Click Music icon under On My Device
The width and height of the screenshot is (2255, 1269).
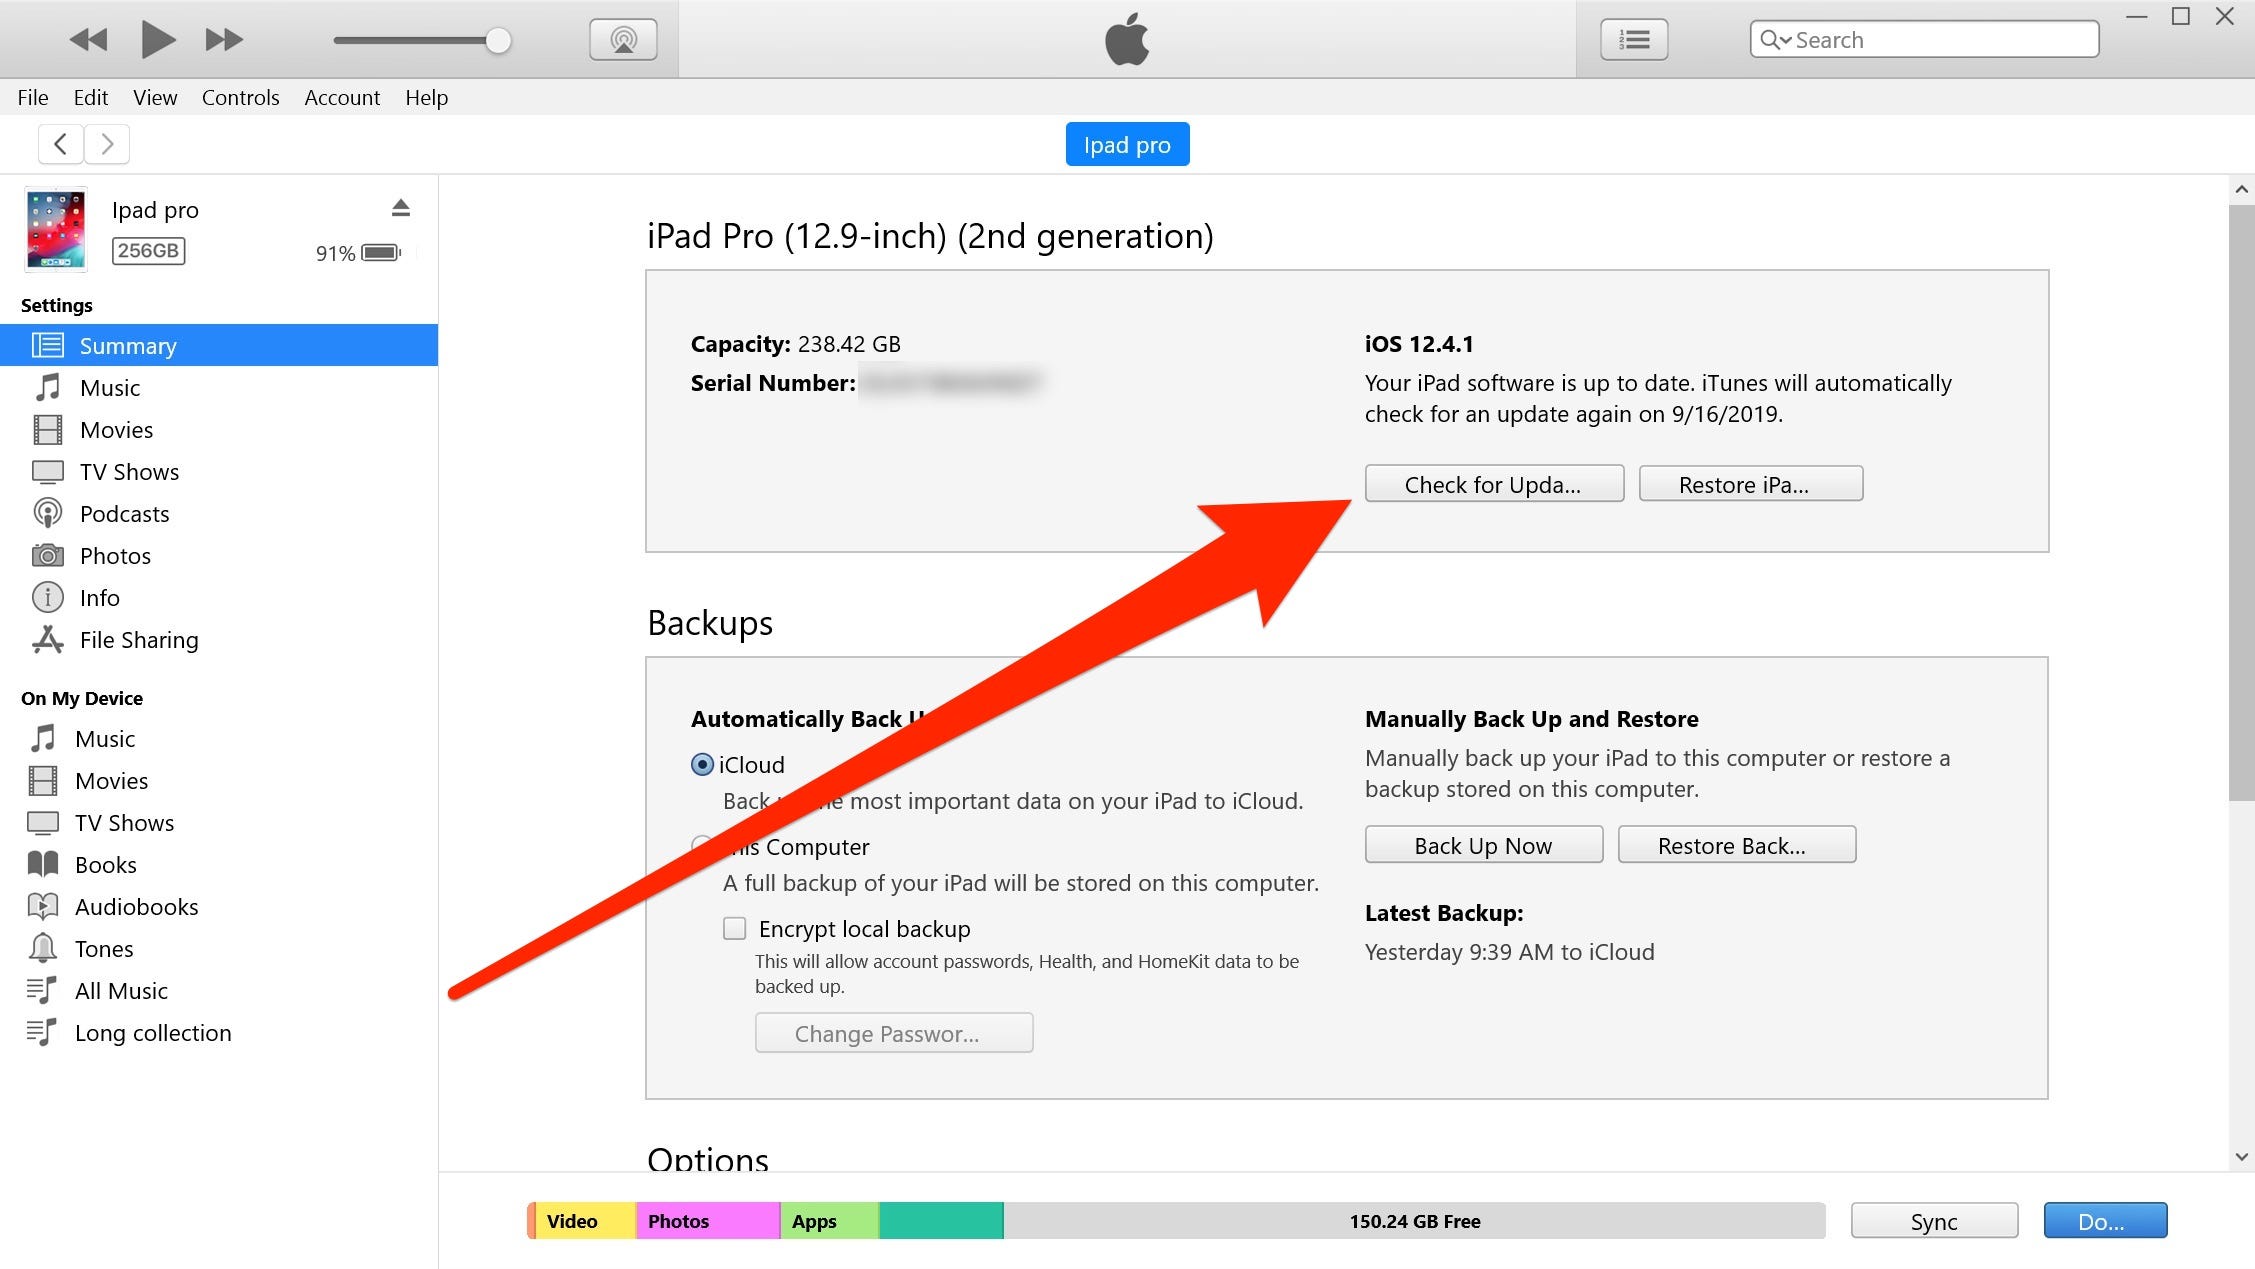pyautogui.click(x=43, y=738)
